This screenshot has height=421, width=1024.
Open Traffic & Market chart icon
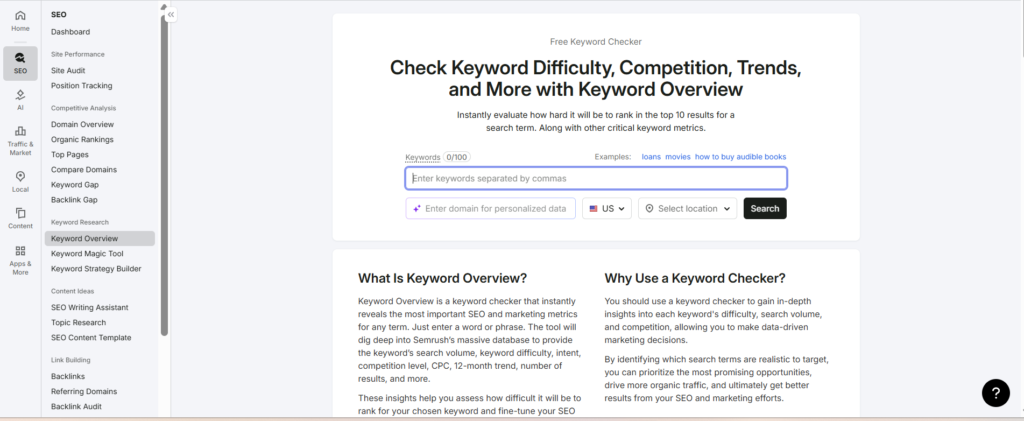(20, 131)
